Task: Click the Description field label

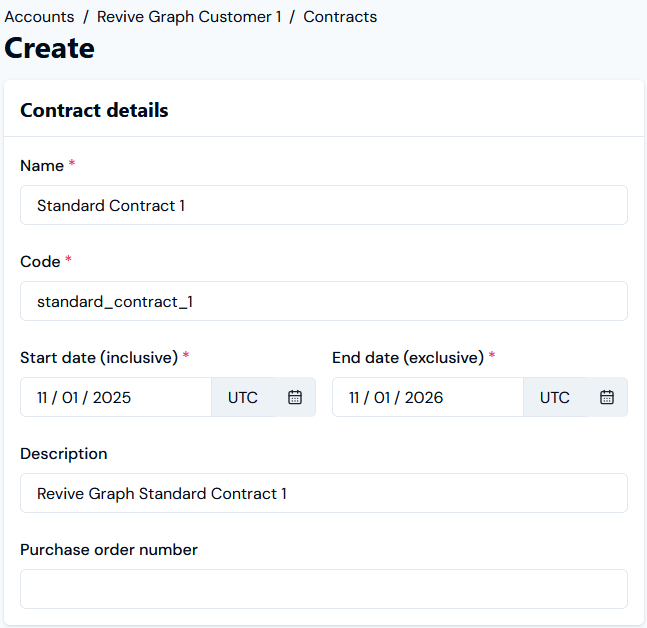Action: click(x=63, y=453)
